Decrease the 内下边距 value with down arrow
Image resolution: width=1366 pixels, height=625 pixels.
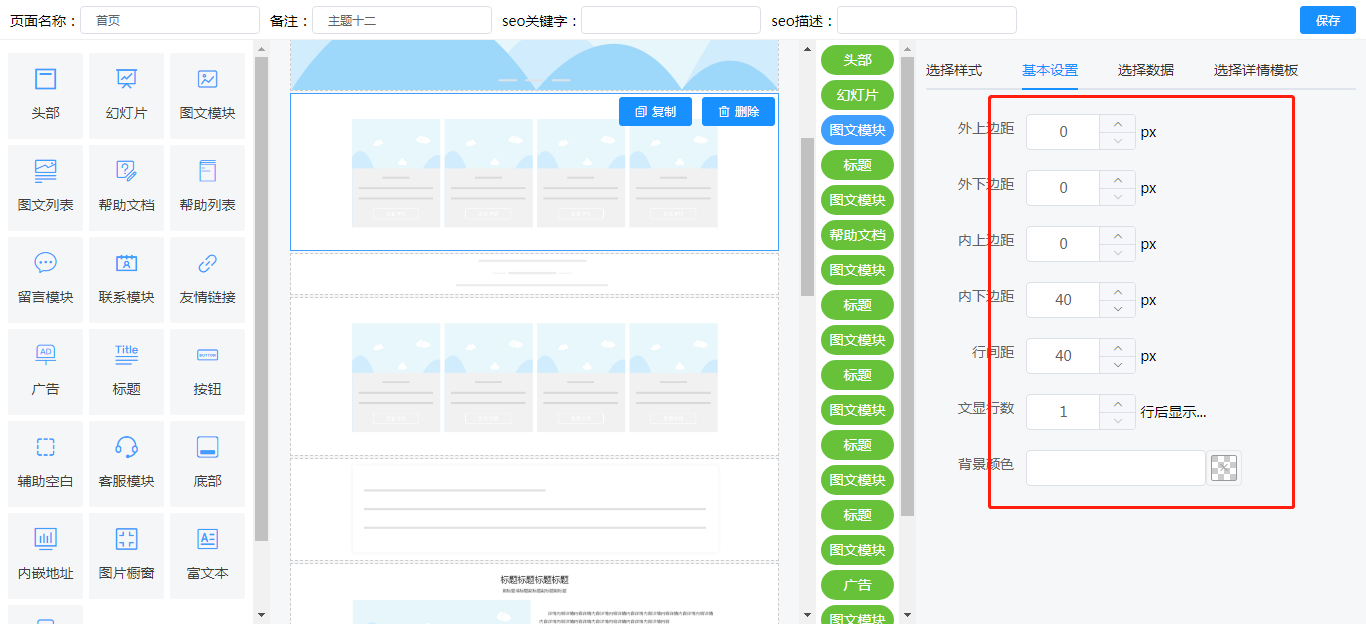click(x=1117, y=309)
